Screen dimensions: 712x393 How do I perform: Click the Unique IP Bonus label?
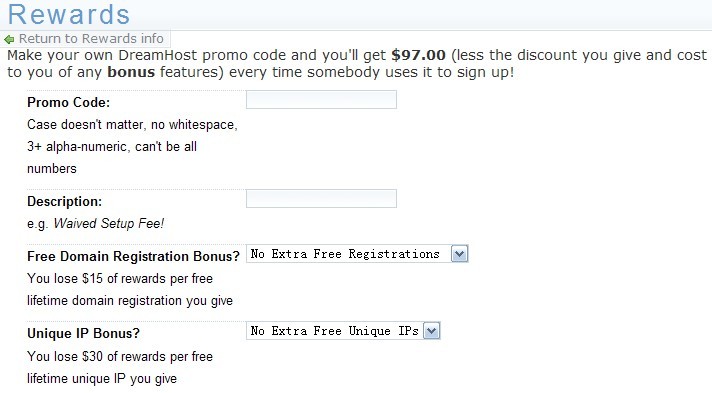84,333
